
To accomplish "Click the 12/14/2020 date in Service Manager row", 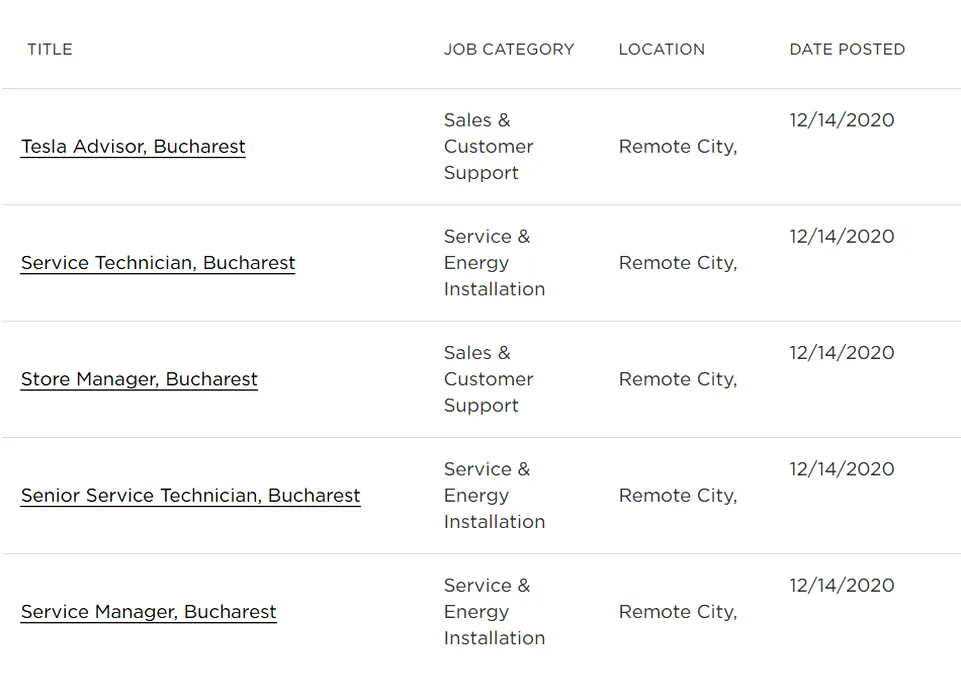I will click(x=841, y=585).
